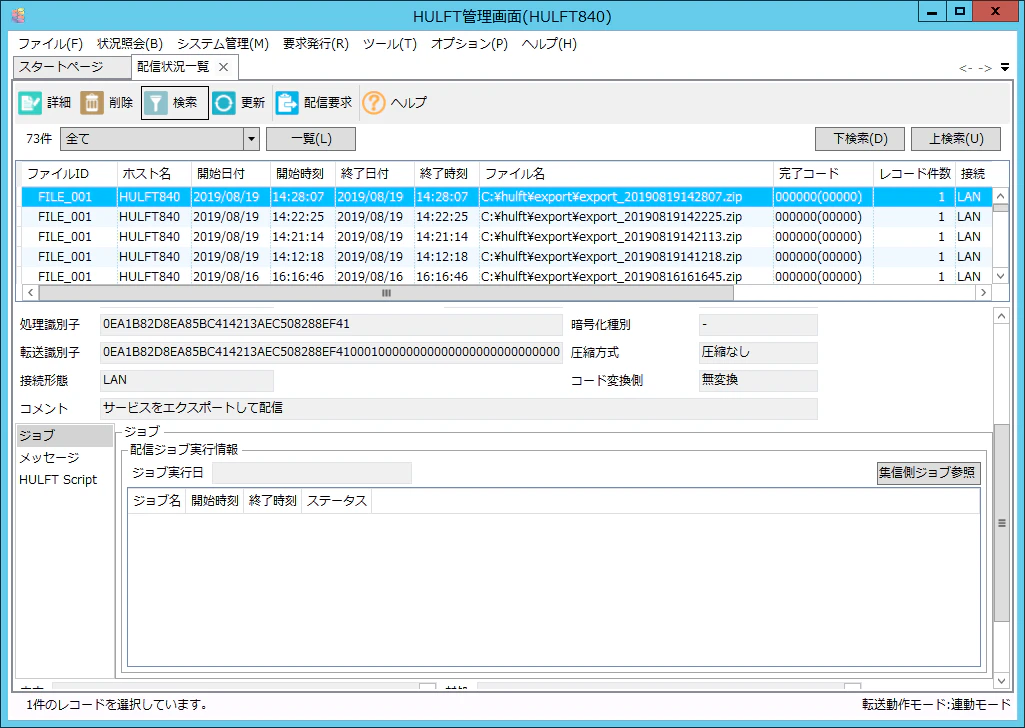The width and height of the screenshot is (1025, 728).
Task: Select the row for export_20190819142113.zip
Action: (507, 237)
